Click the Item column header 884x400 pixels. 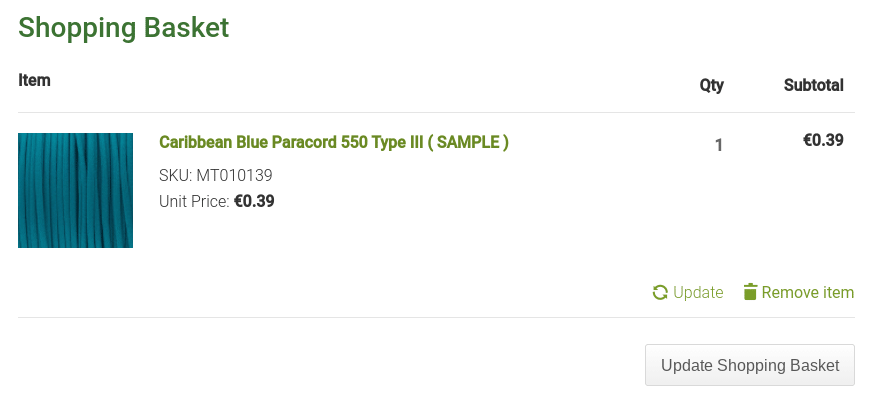(34, 80)
